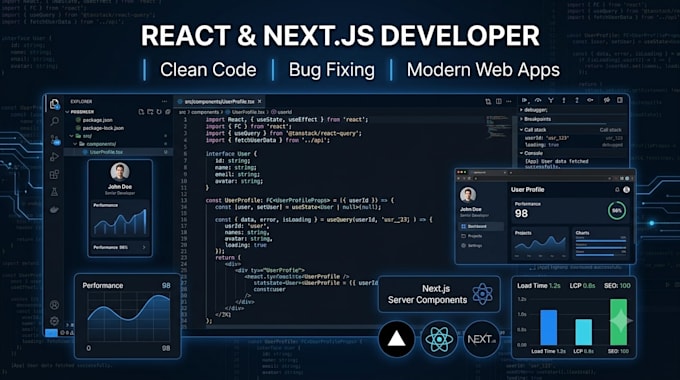Click the Vercel triangle logo
Image resolution: width=680 pixels, height=380 pixels.
click(x=396, y=339)
